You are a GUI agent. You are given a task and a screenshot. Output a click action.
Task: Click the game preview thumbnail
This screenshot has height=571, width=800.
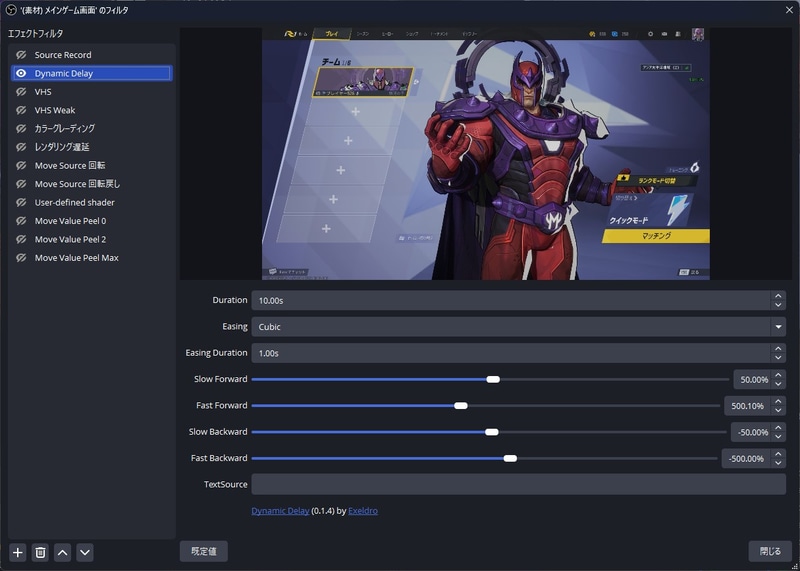pyautogui.click(x=486, y=153)
